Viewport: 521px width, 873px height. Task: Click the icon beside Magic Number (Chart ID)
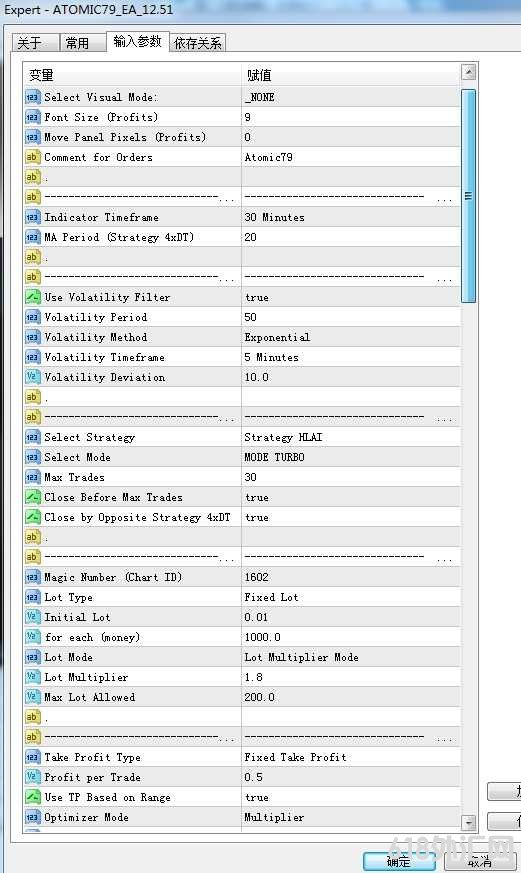pos(33,577)
